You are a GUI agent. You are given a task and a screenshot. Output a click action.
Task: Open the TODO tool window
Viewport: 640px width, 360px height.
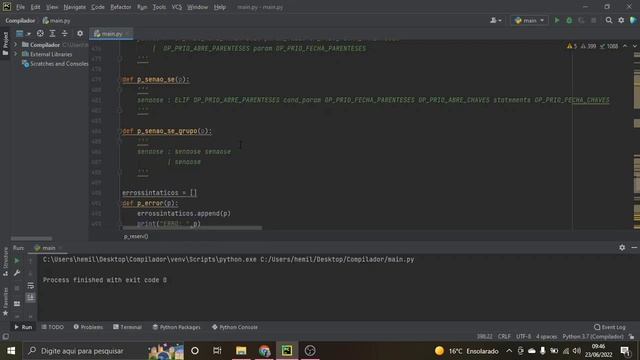pos(53,327)
